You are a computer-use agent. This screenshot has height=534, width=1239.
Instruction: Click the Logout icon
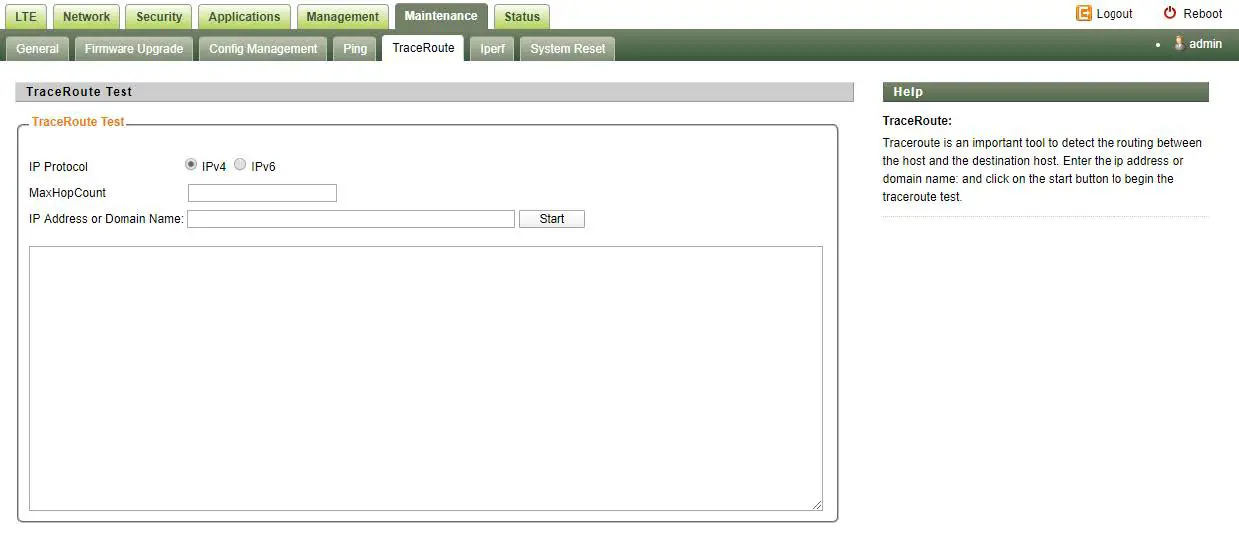pyautogui.click(x=1084, y=13)
